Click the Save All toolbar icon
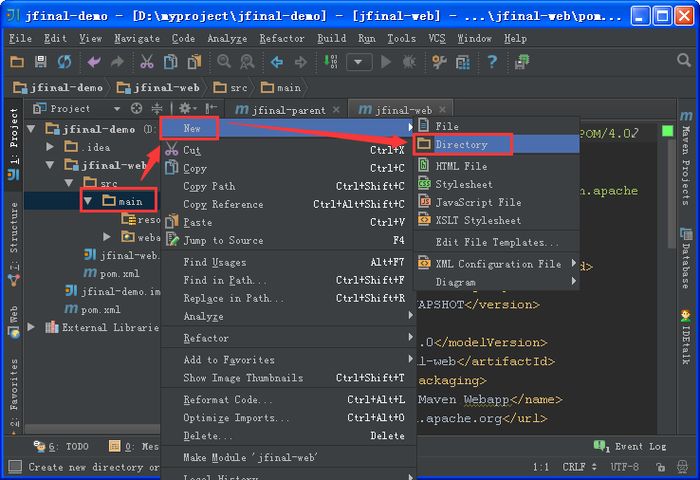This screenshot has height=480, width=700. coord(40,62)
